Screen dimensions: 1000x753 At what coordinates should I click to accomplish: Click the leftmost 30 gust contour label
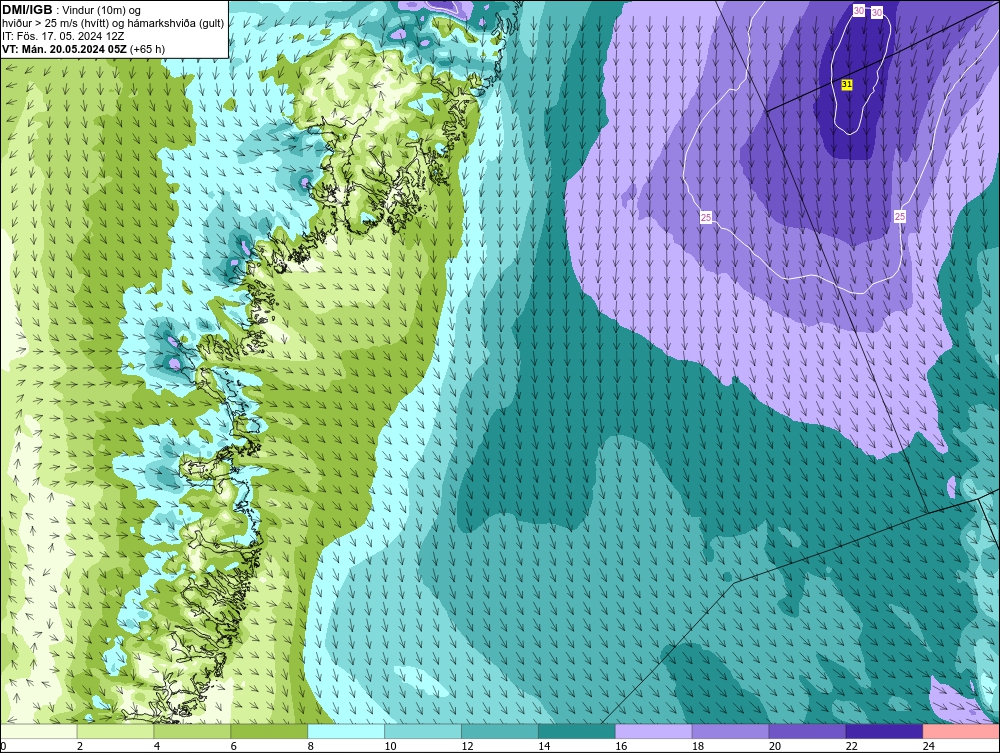point(858,10)
